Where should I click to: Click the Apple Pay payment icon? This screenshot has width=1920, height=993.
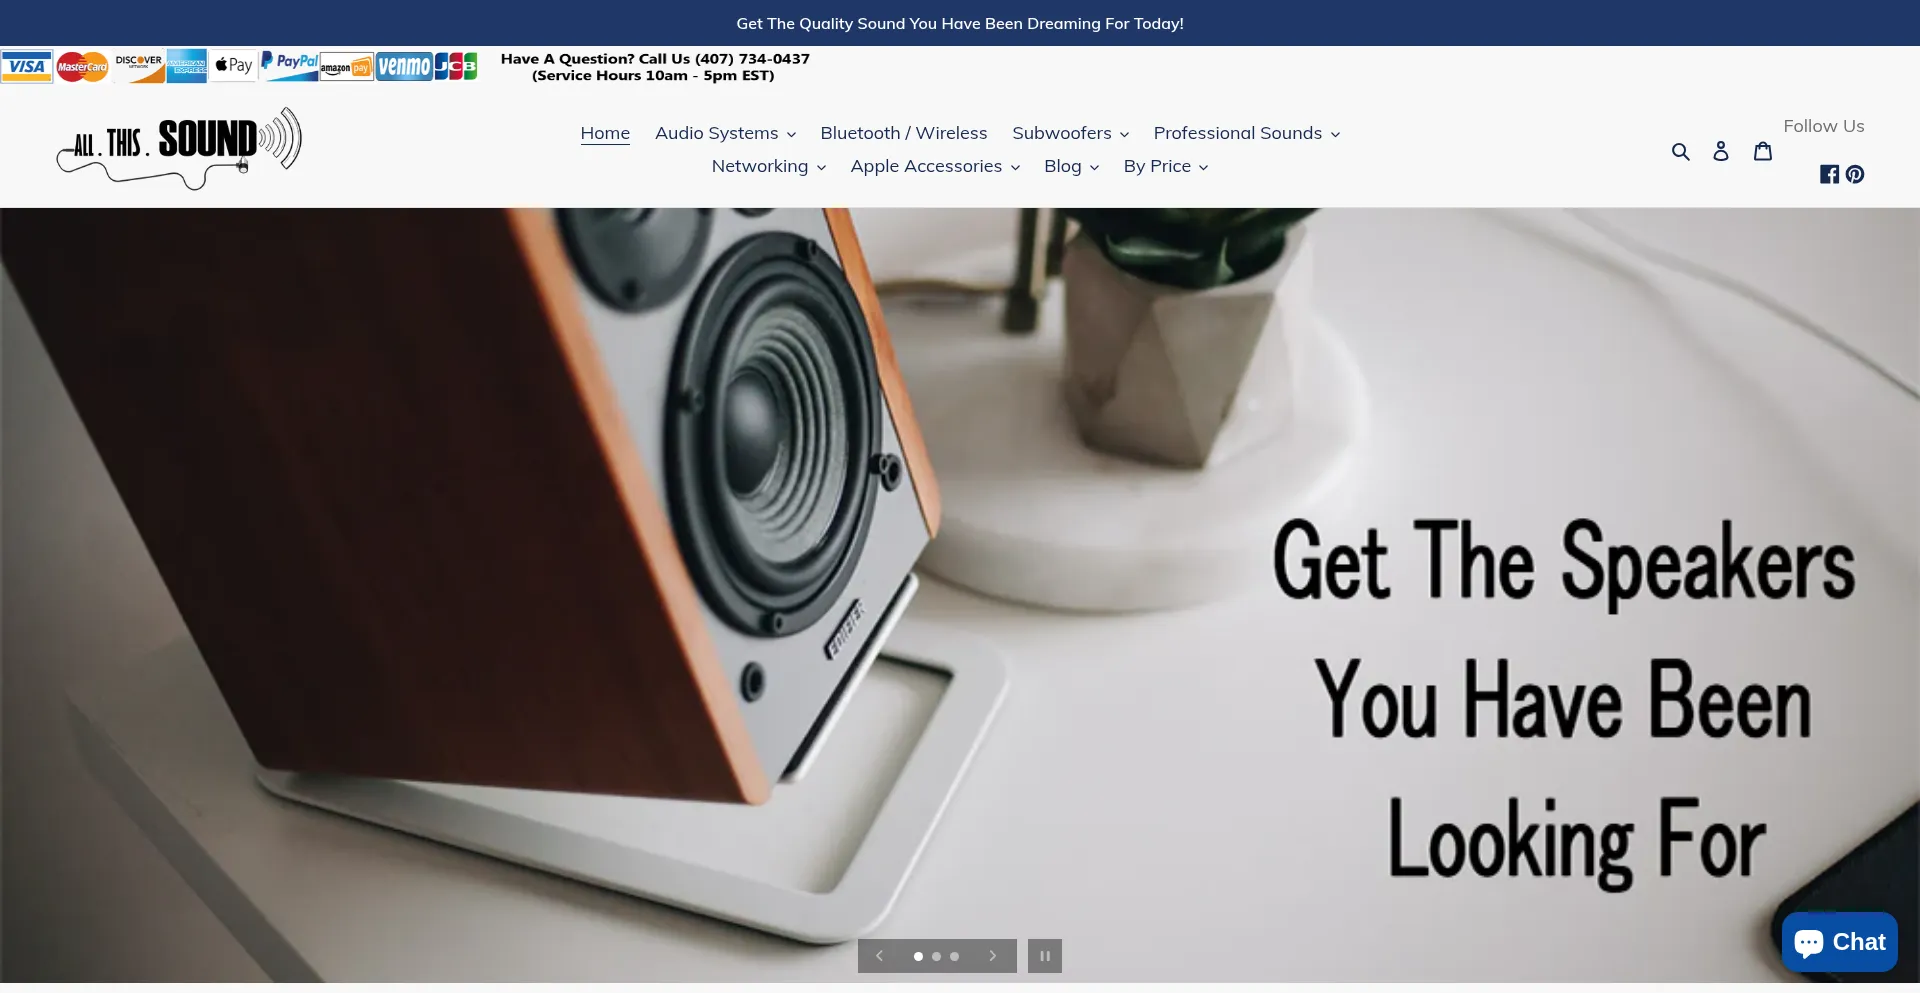tap(233, 65)
